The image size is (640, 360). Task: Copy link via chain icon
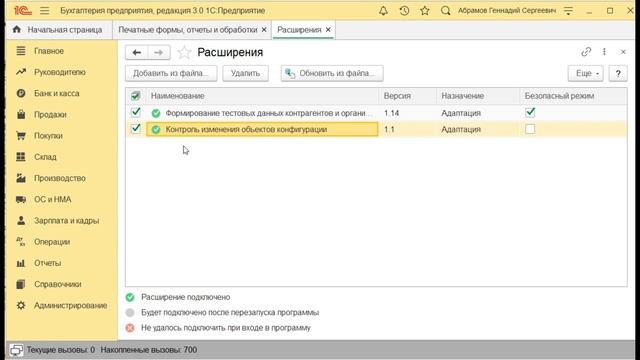click(x=586, y=52)
